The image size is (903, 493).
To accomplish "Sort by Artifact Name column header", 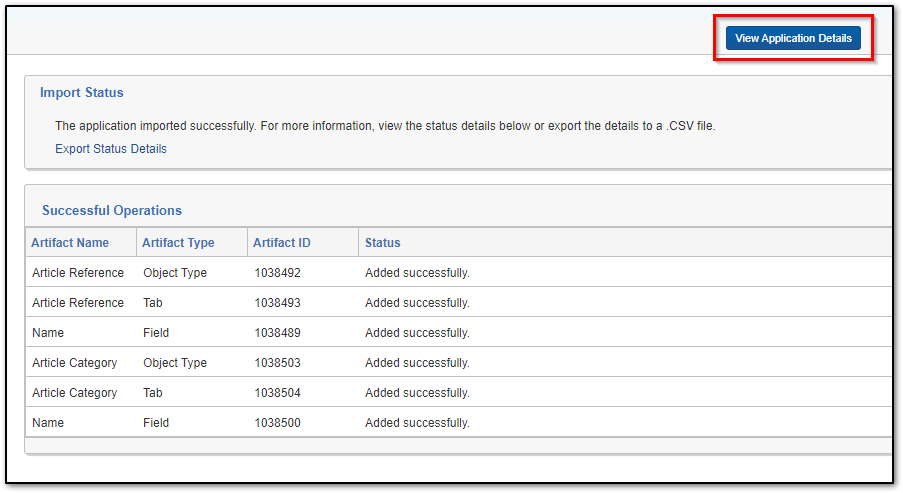I will point(70,242).
